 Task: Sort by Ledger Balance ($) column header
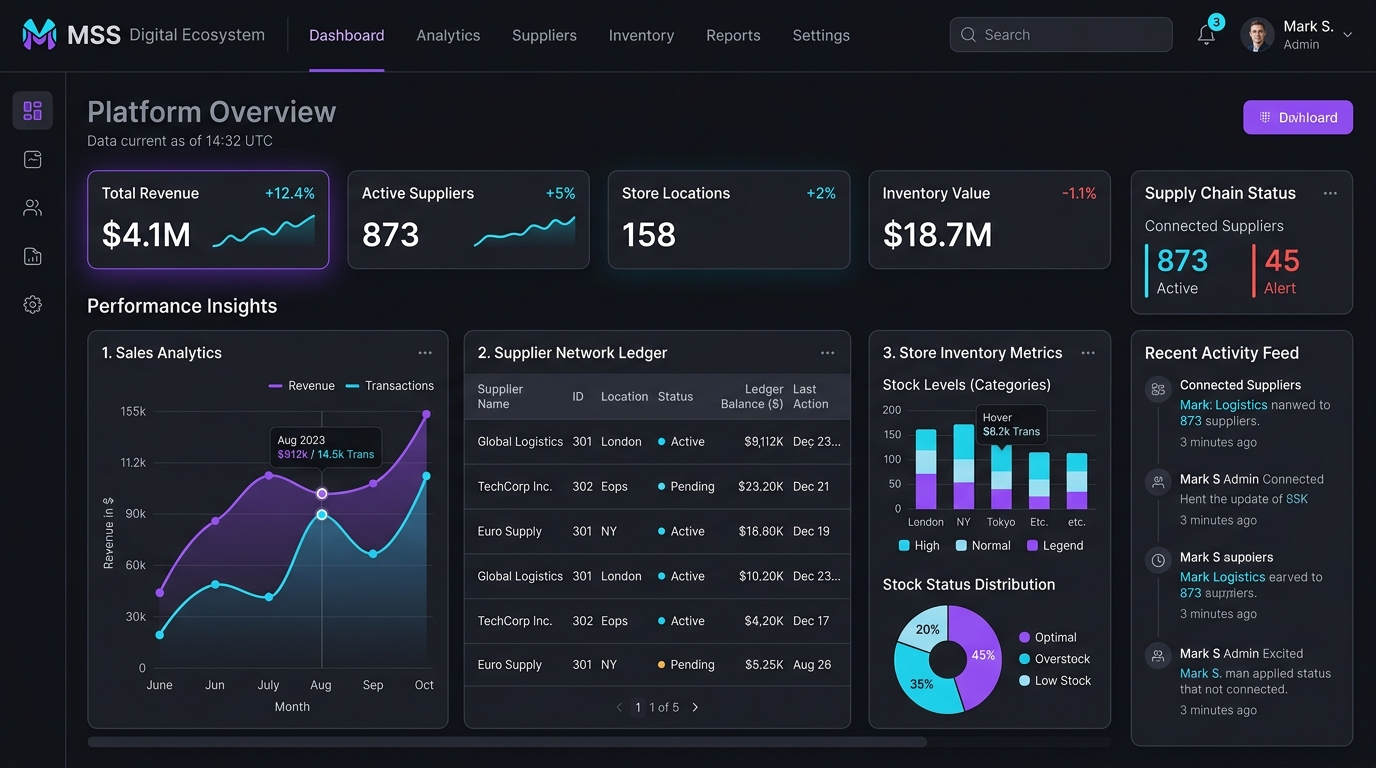[752, 397]
